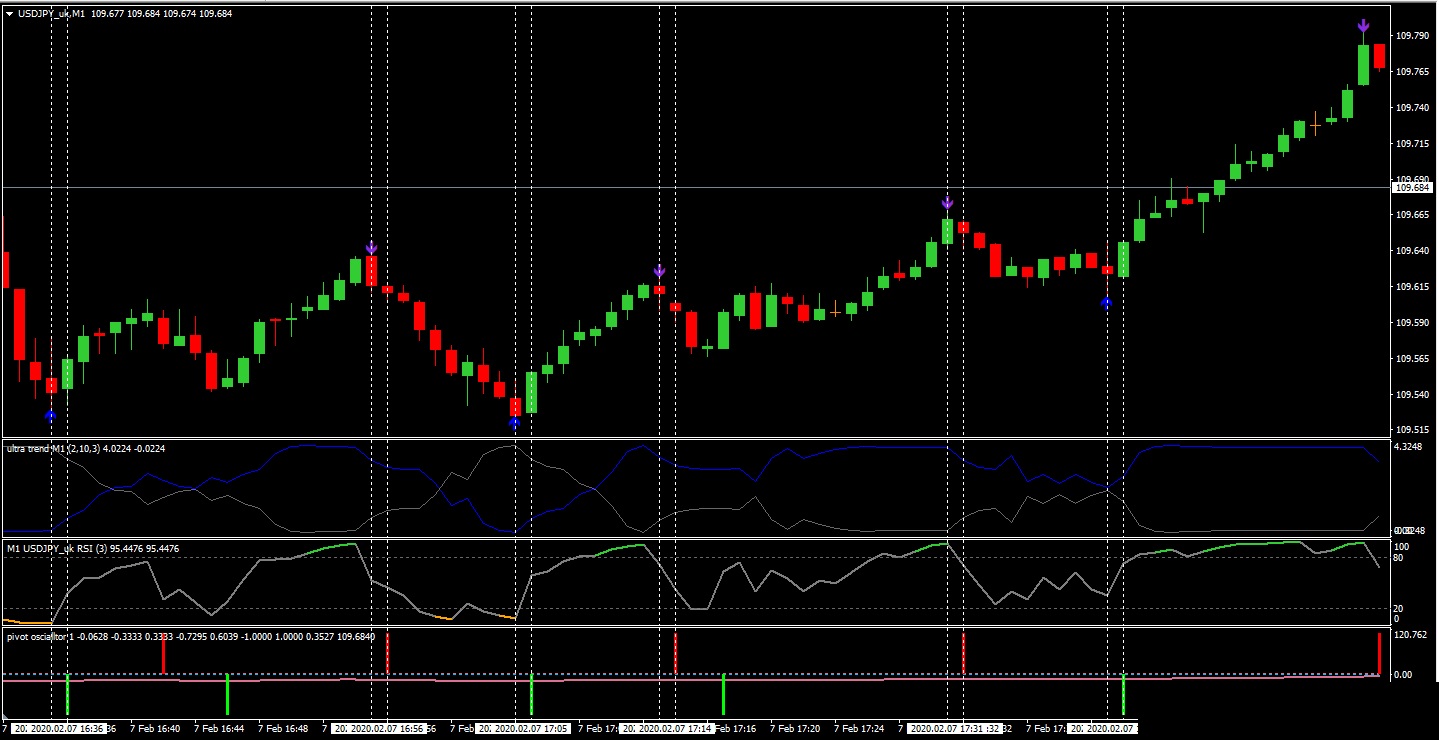This screenshot has height=740, width=1439.
Task: Select the 2020.02.07 17:05 time label
Action: pyautogui.click(x=531, y=729)
